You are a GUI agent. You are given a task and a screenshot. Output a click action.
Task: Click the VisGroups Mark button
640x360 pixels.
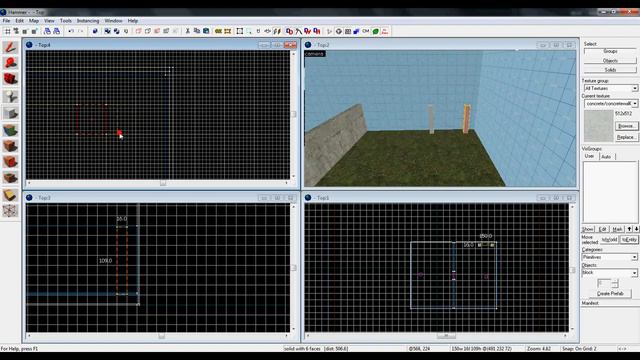617,229
